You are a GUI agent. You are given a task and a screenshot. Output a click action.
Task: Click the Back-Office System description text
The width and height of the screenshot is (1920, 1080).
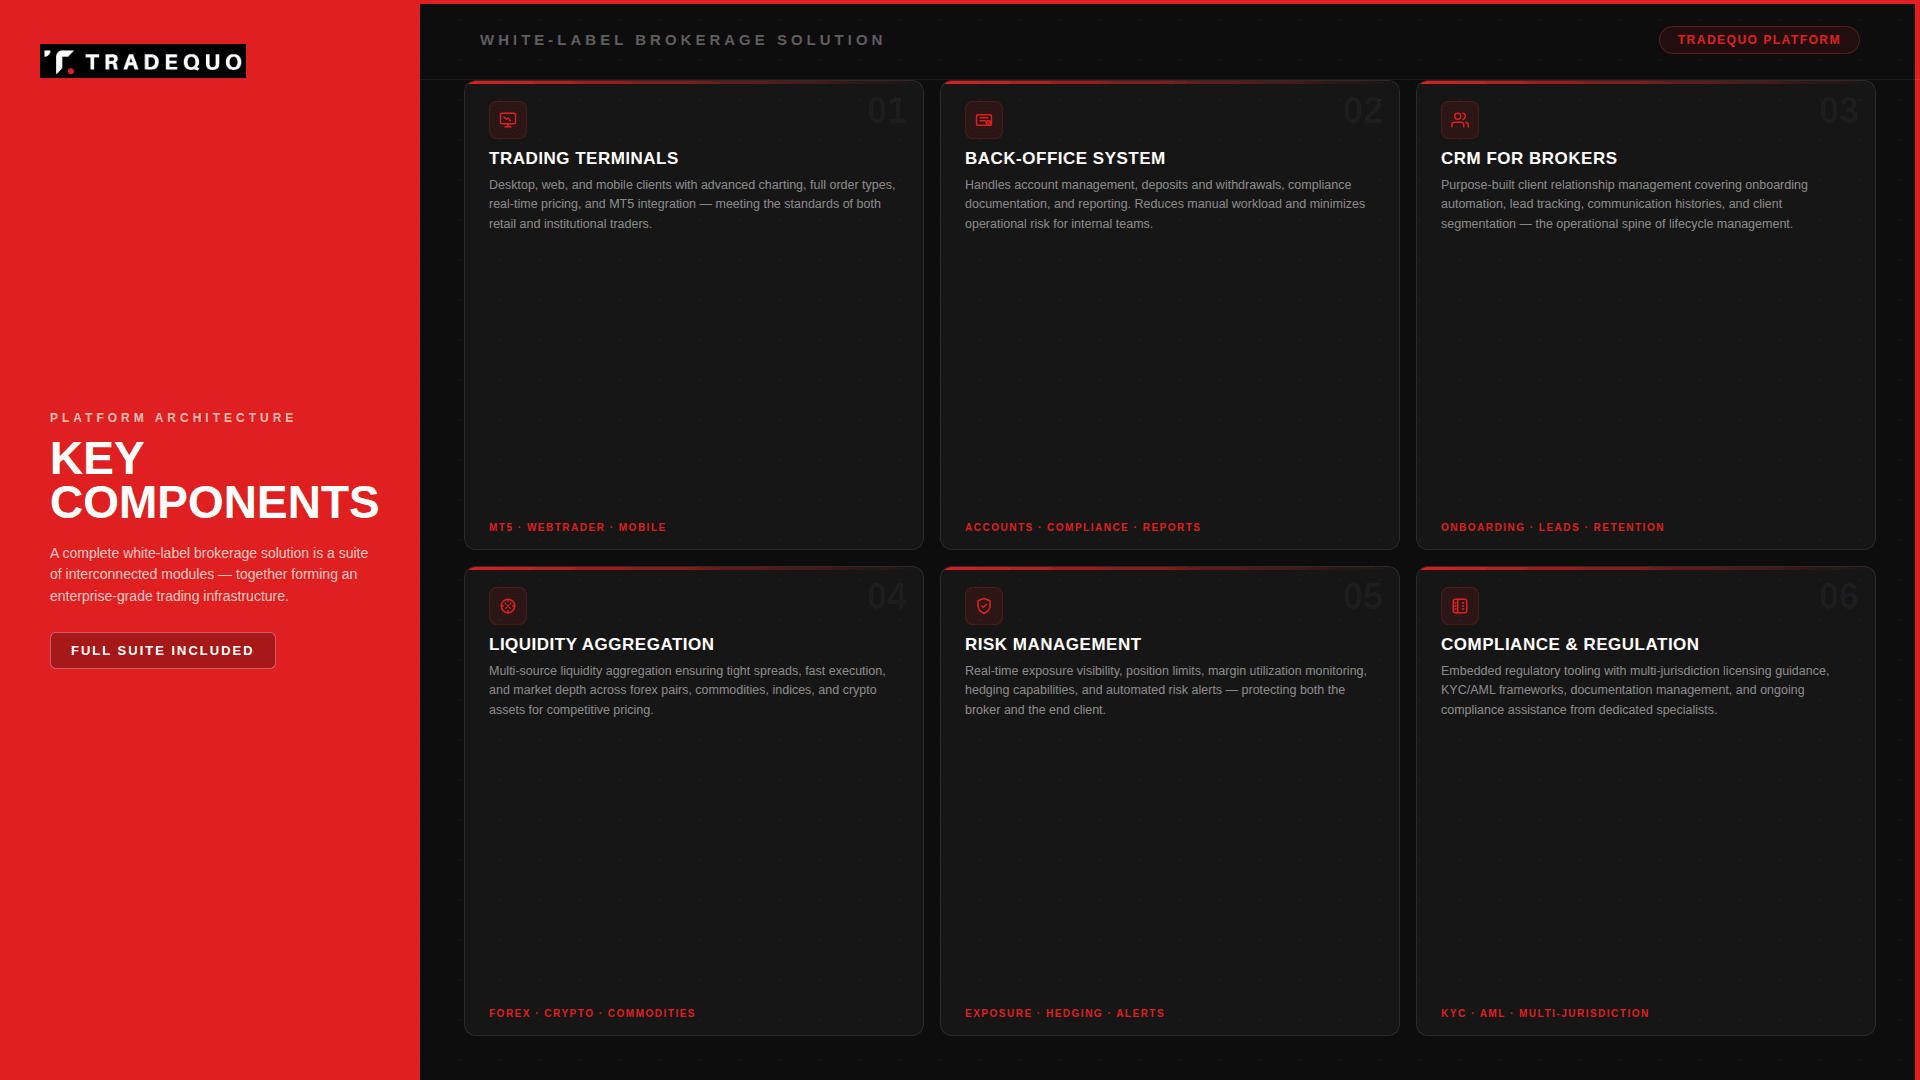tap(1166, 204)
